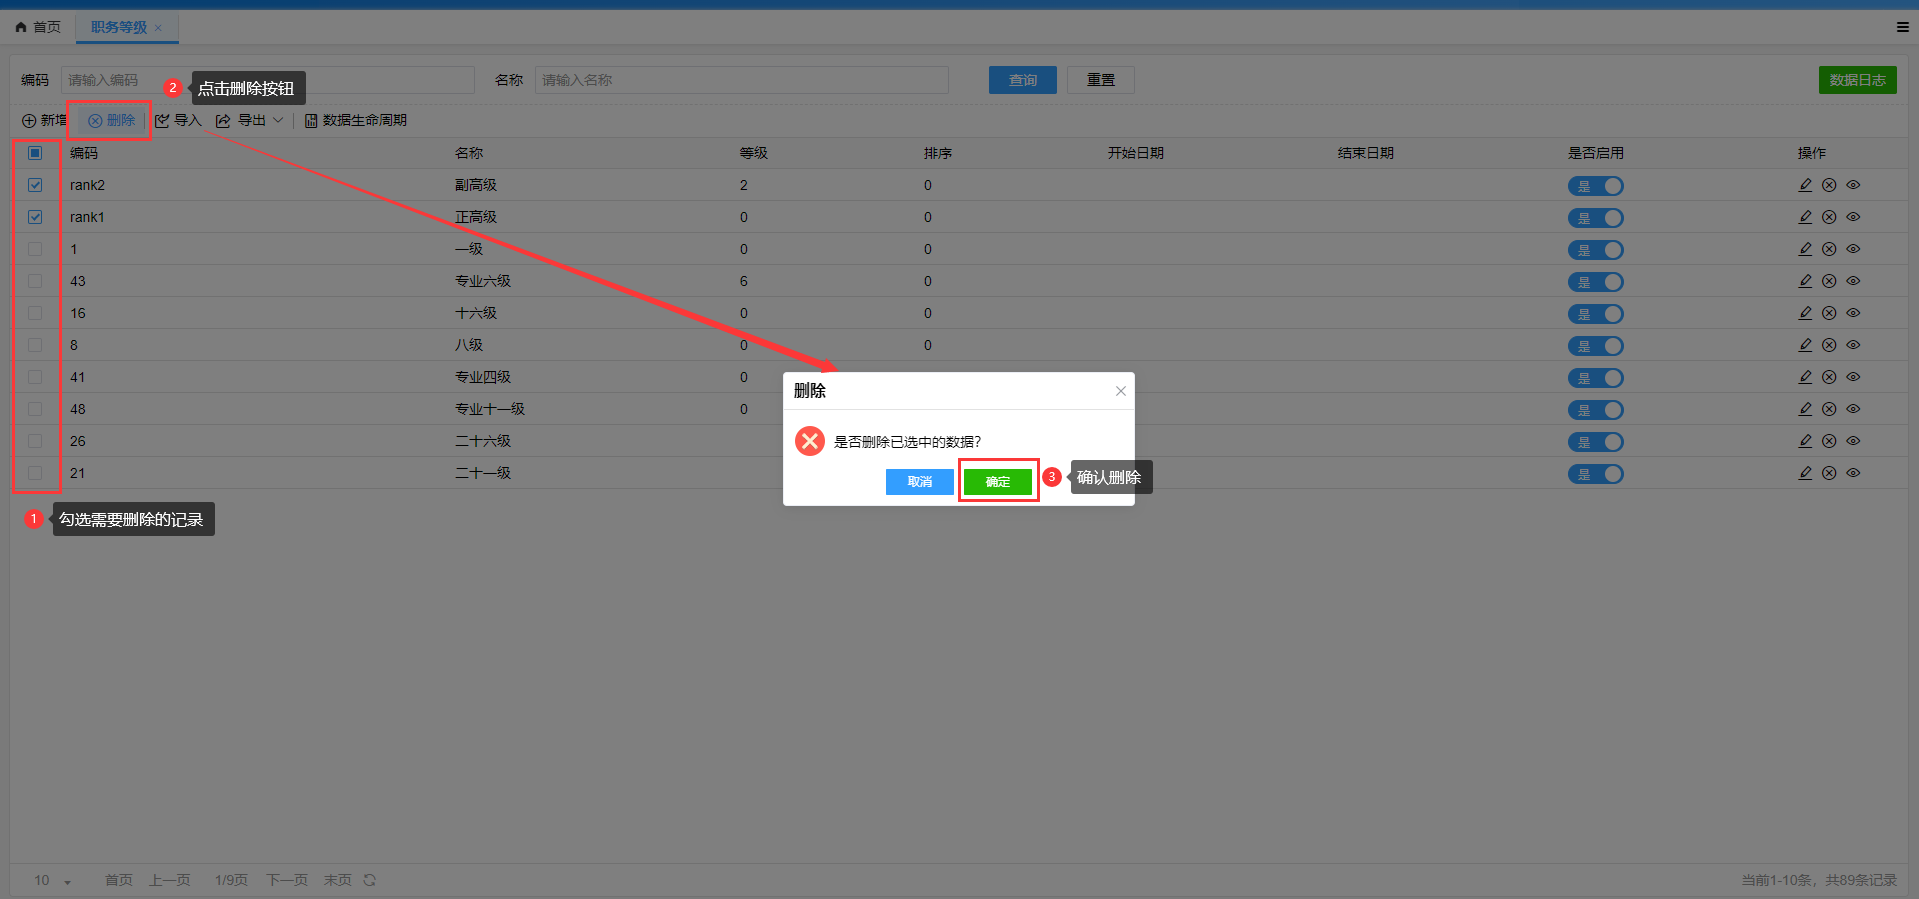Click the 导入 import button
Screen dimensions: 1919x899
tap(178, 120)
